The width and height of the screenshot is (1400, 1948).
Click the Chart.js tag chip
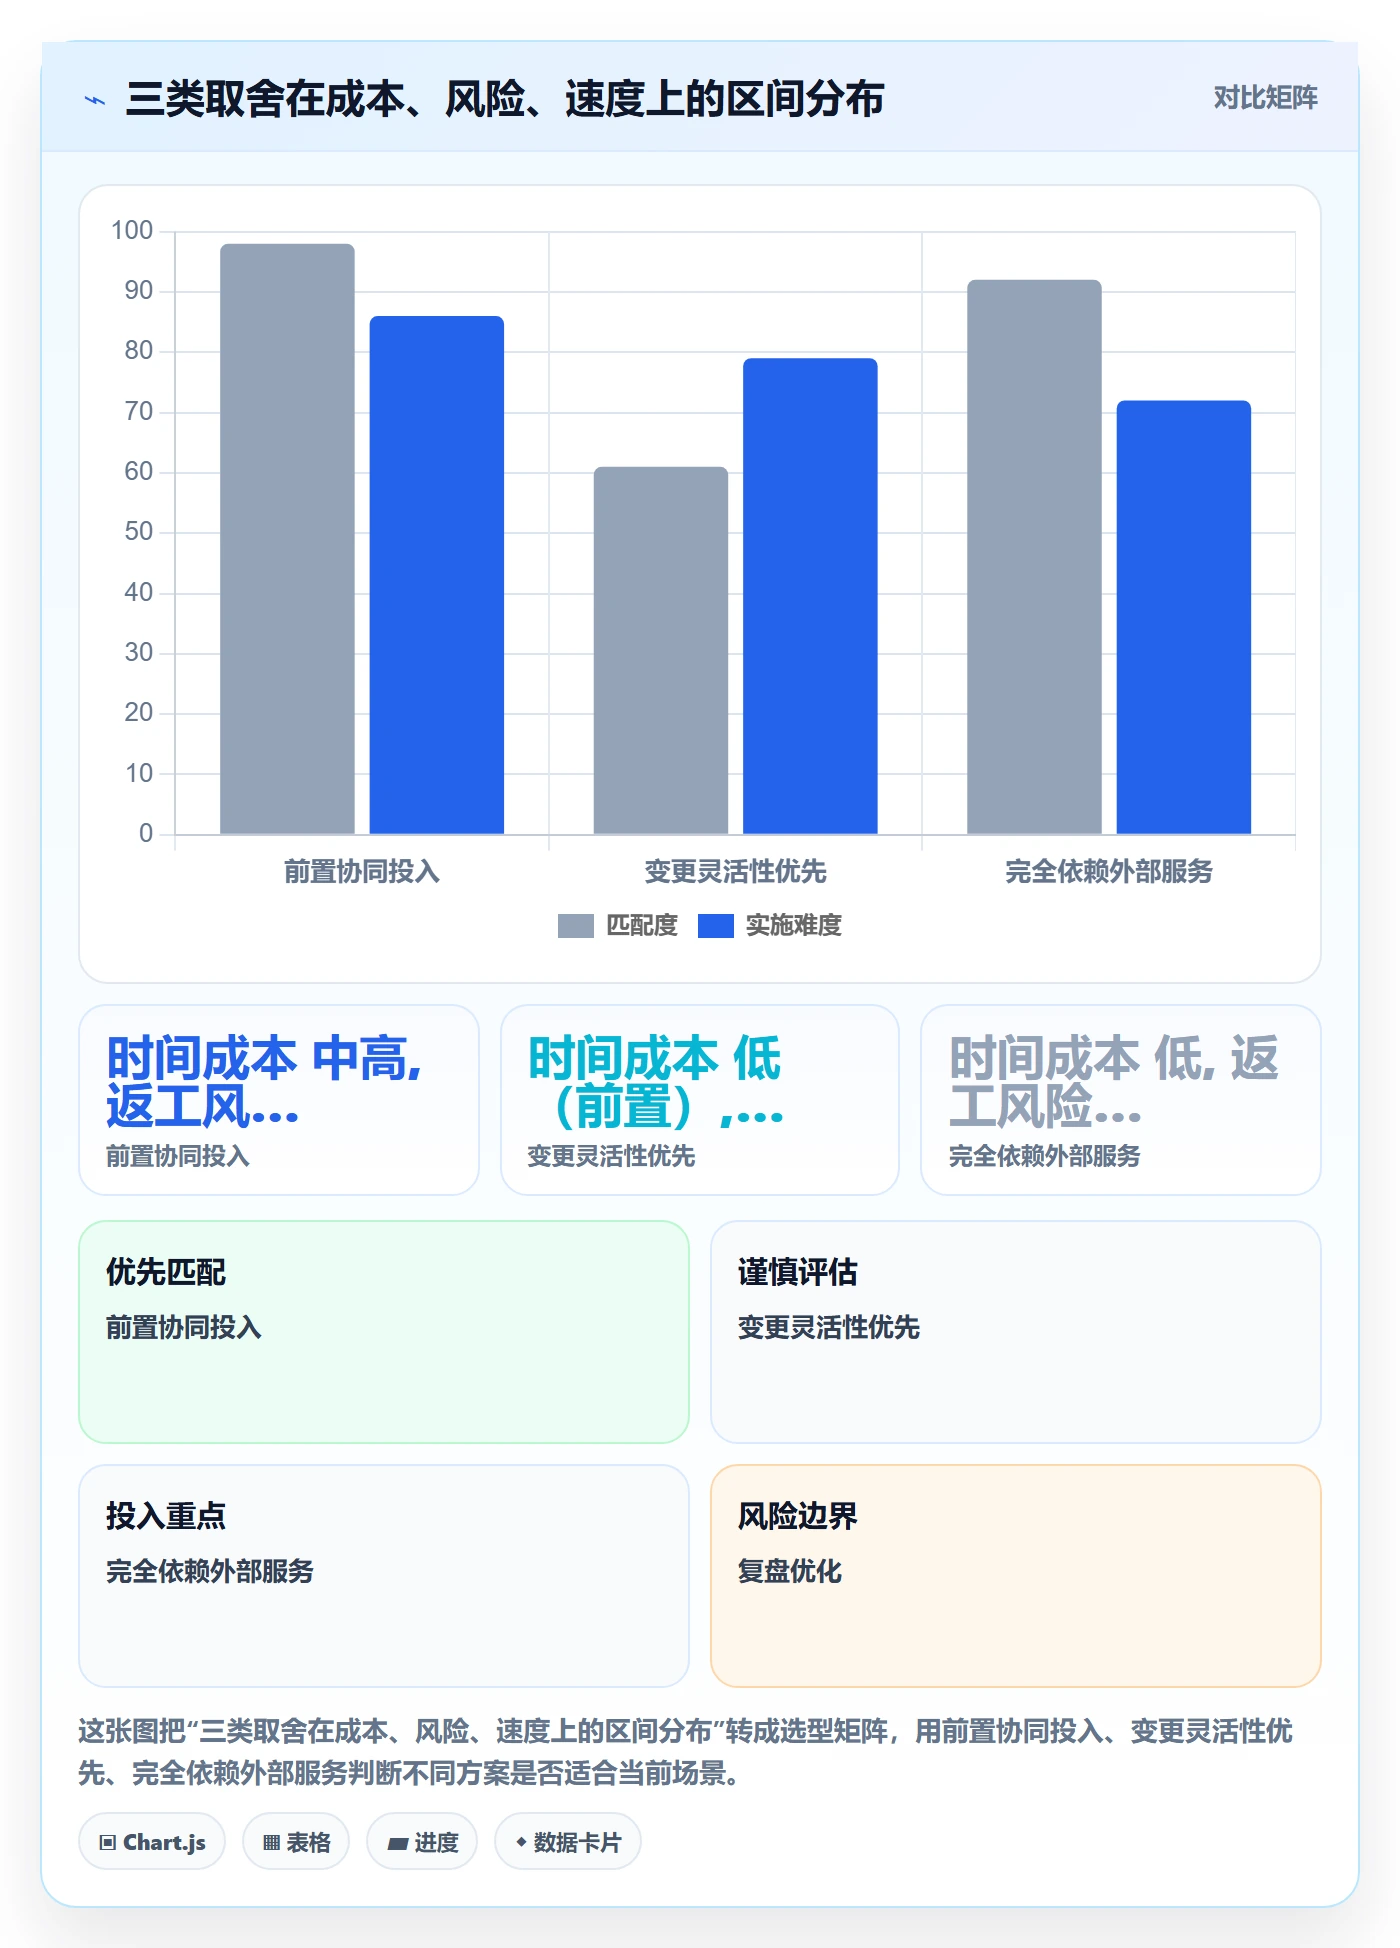point(152,1842)
